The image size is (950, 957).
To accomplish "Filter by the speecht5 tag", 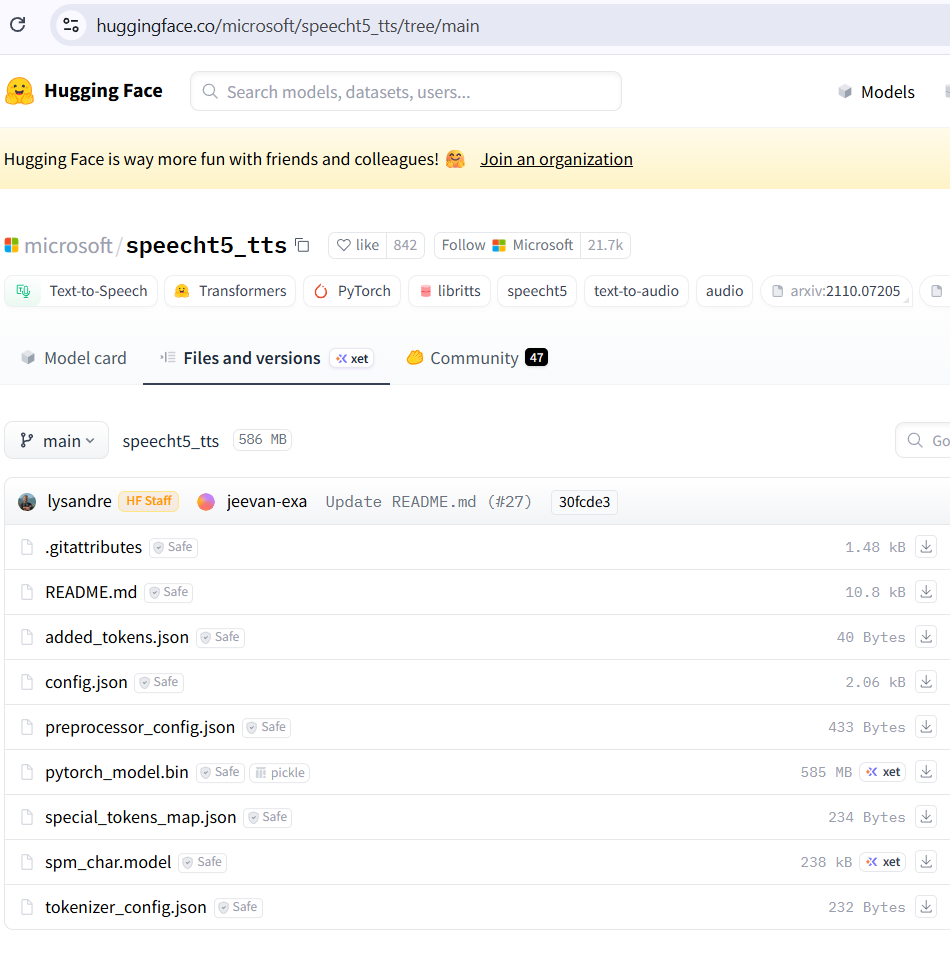I will click(x=537, y=291).
